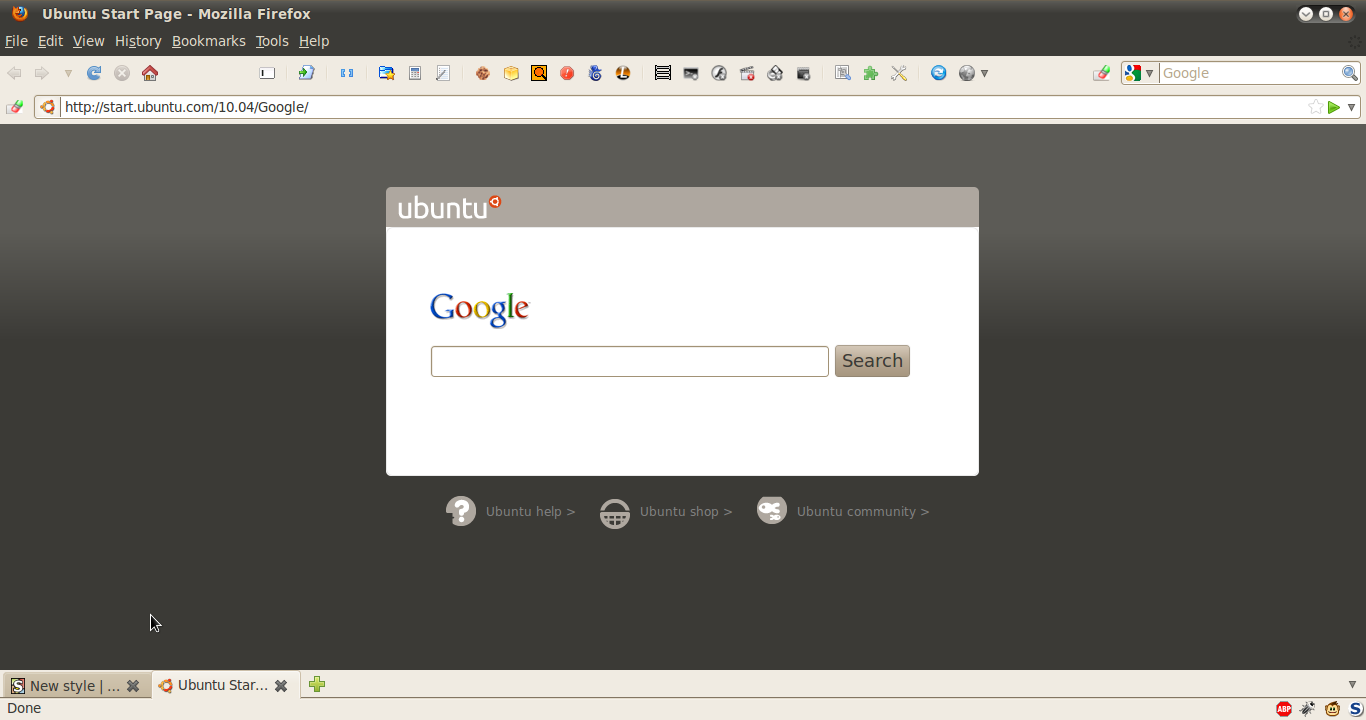The width and height of the screenshot is (1366, 720).
Task: Click the yellow box toolbar icon
Action: pyautogui.click(x=511, y=73)
